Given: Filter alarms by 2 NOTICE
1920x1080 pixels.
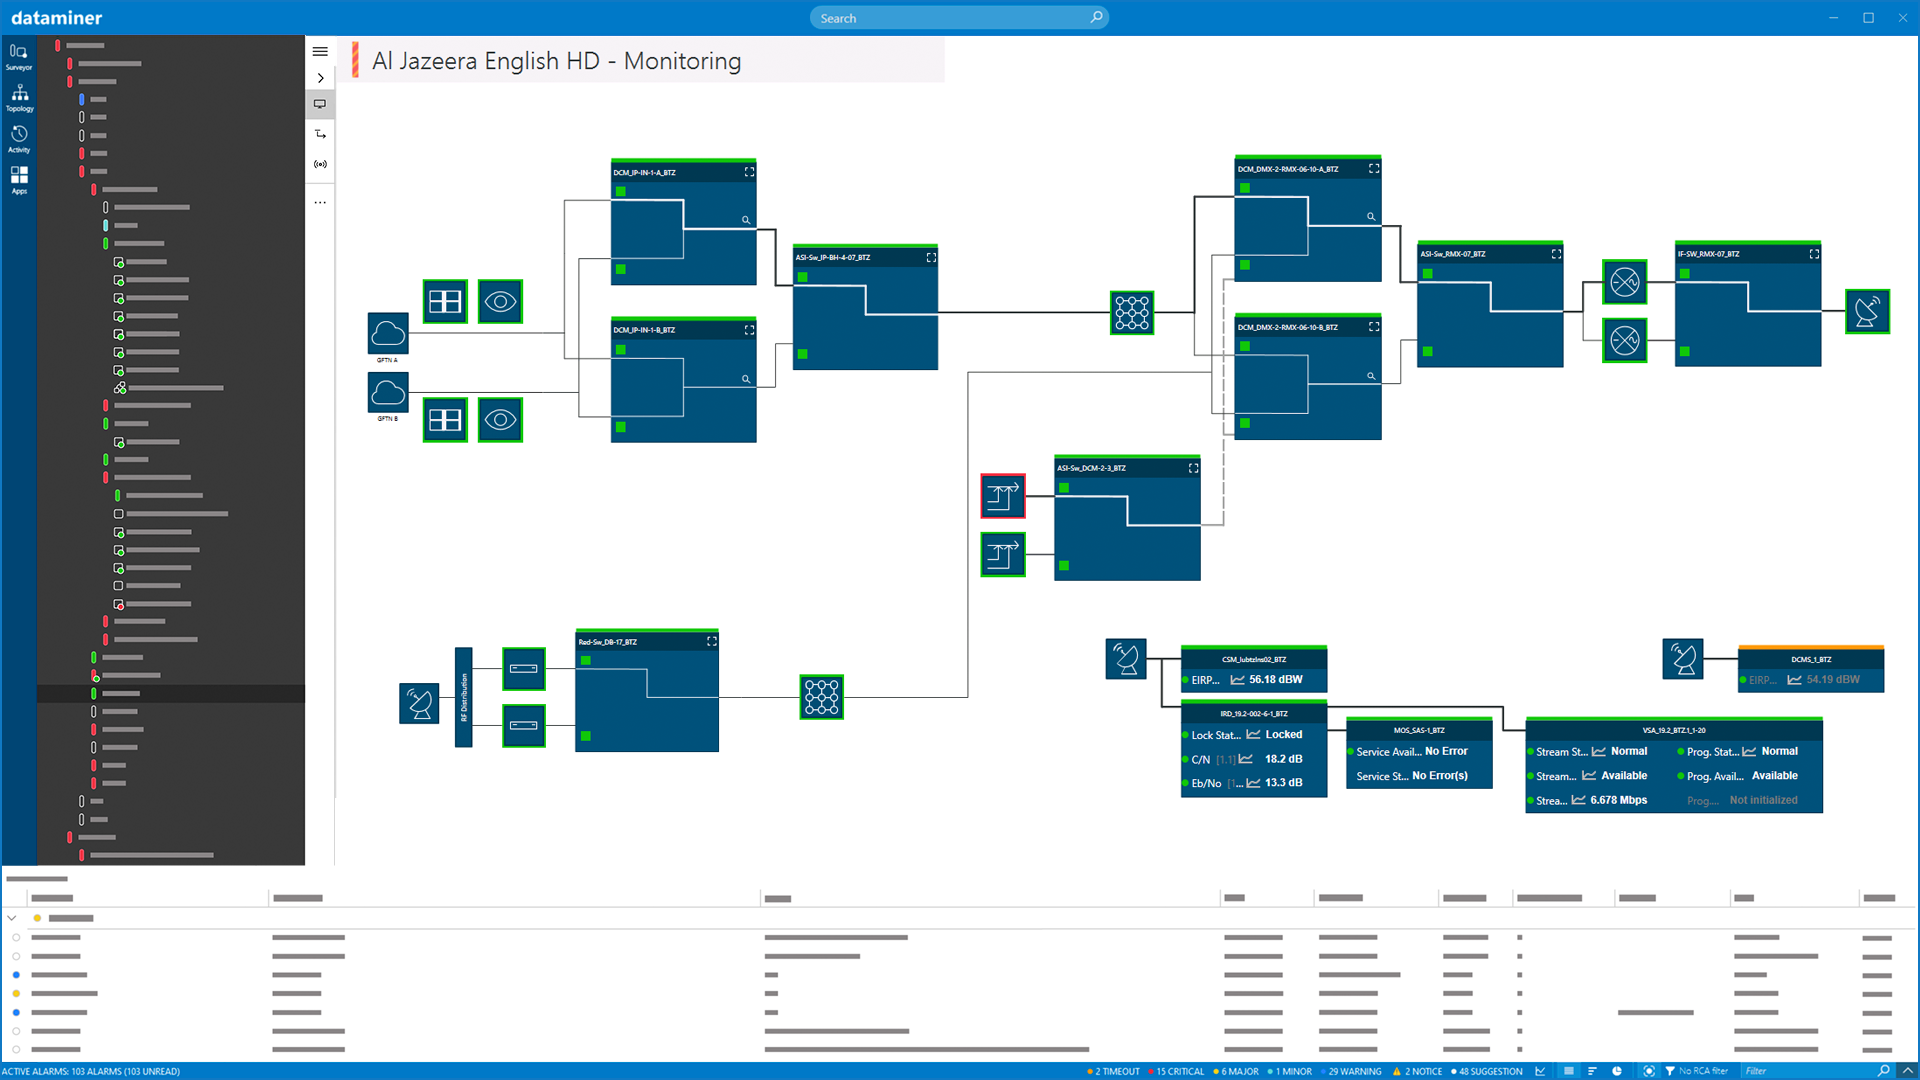Looking at the screenshot, I should click(1417, 1071).
